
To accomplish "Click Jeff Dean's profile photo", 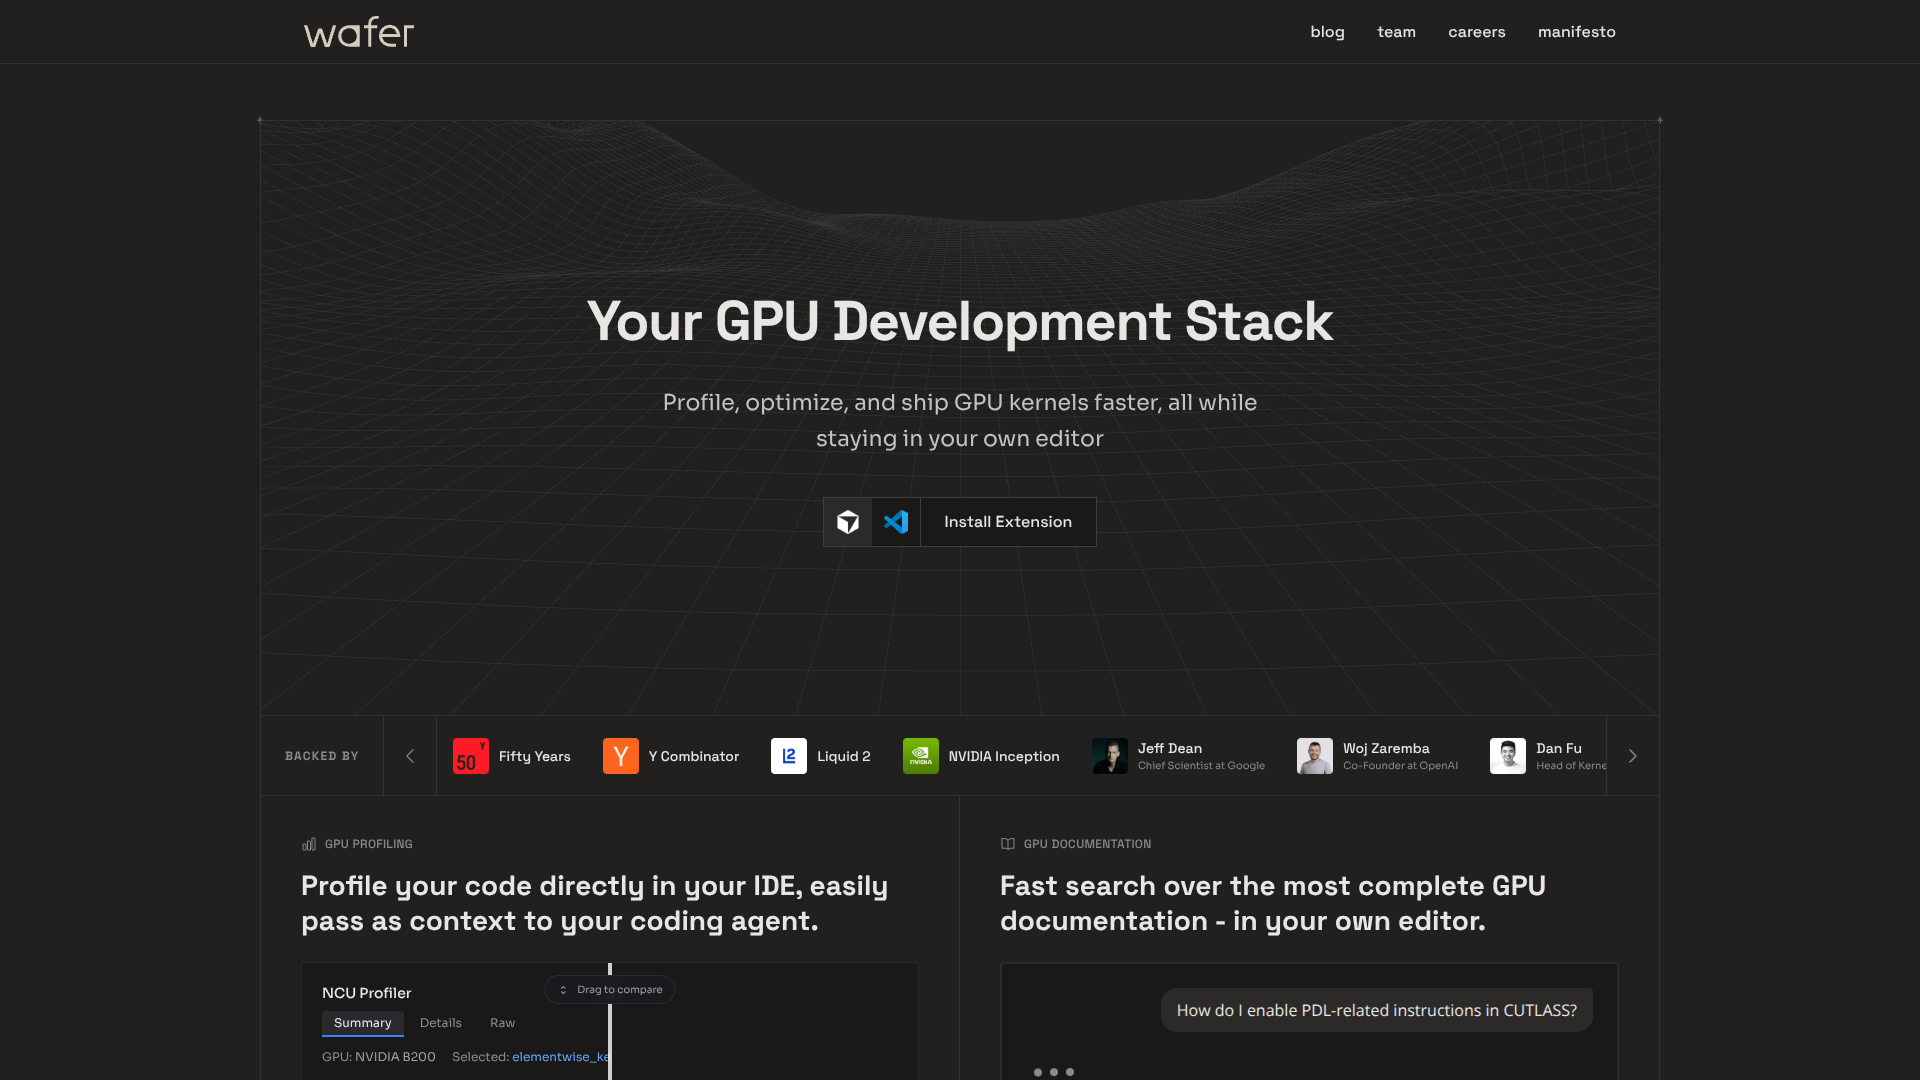I will coord(1110,756).
